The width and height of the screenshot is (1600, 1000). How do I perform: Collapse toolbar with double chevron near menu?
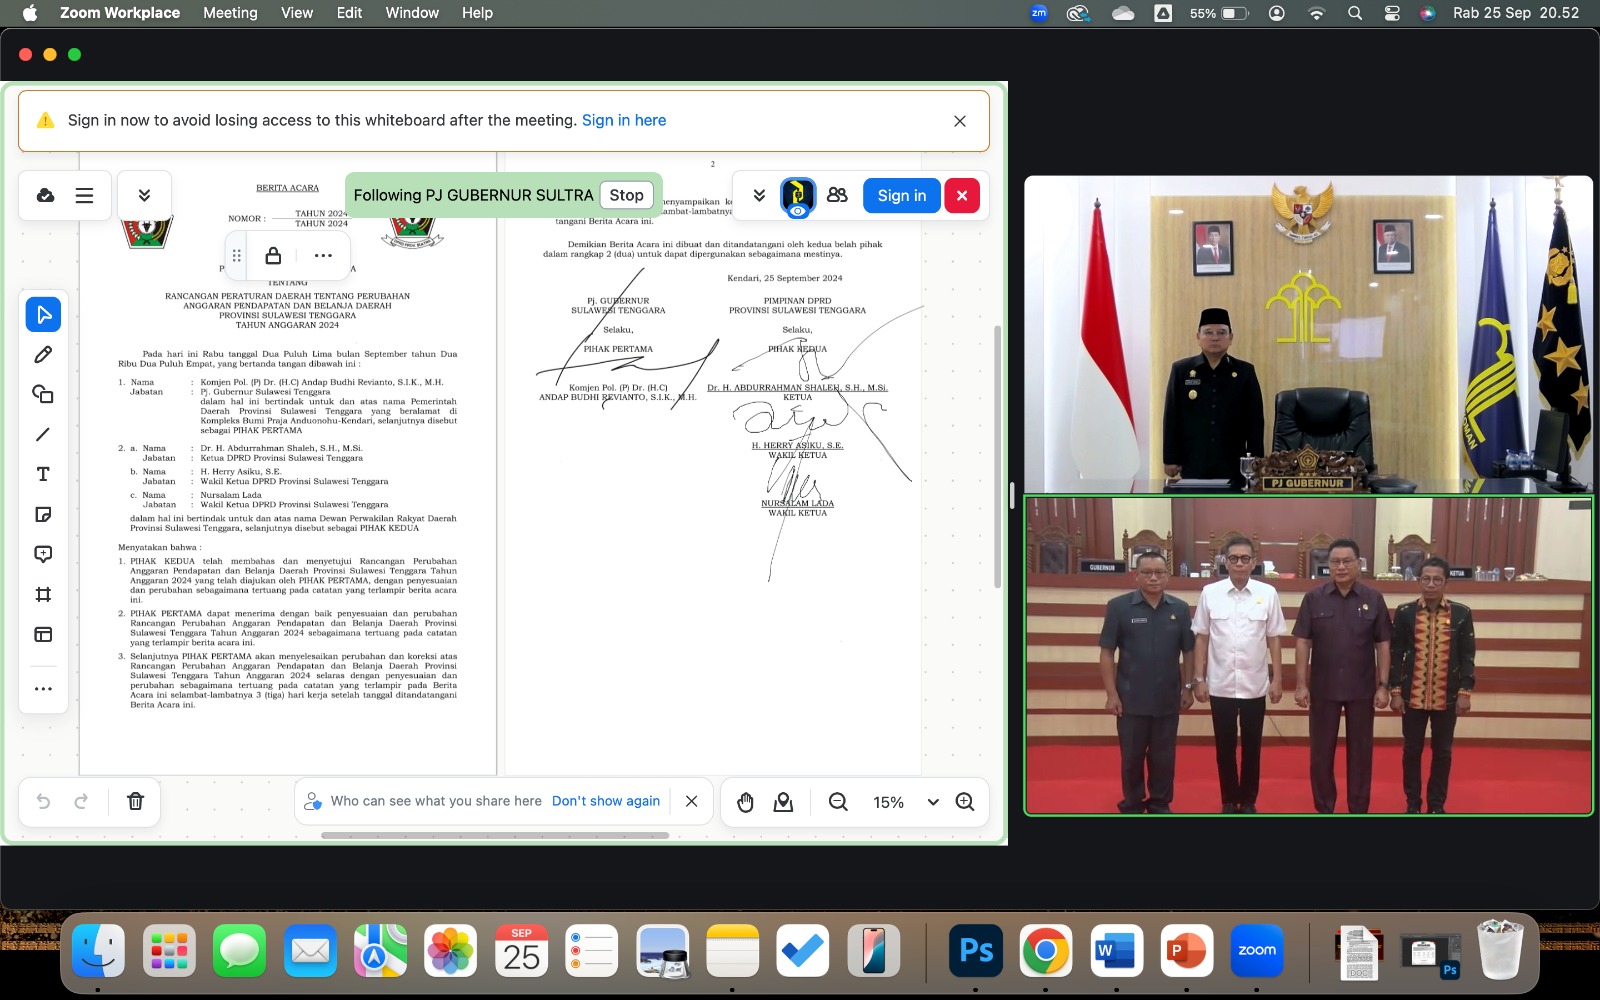coord(144,196)
